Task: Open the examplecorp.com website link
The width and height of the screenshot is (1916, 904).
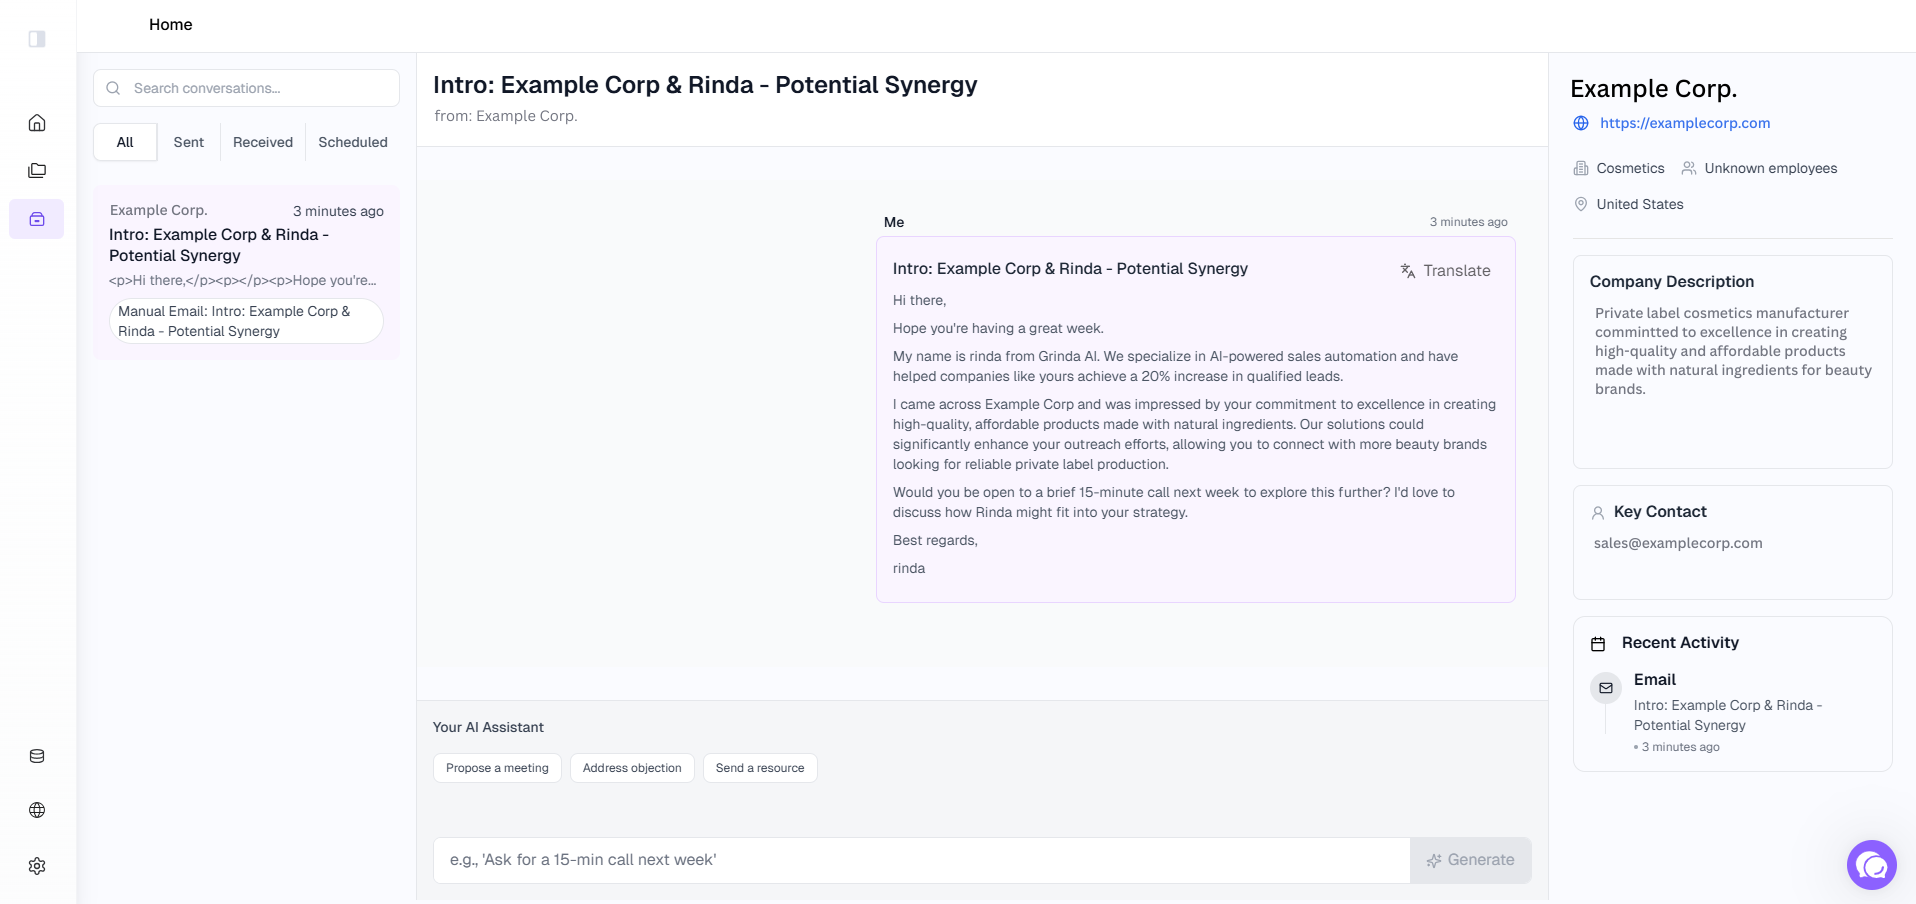Action: (x=1685, y=123)
